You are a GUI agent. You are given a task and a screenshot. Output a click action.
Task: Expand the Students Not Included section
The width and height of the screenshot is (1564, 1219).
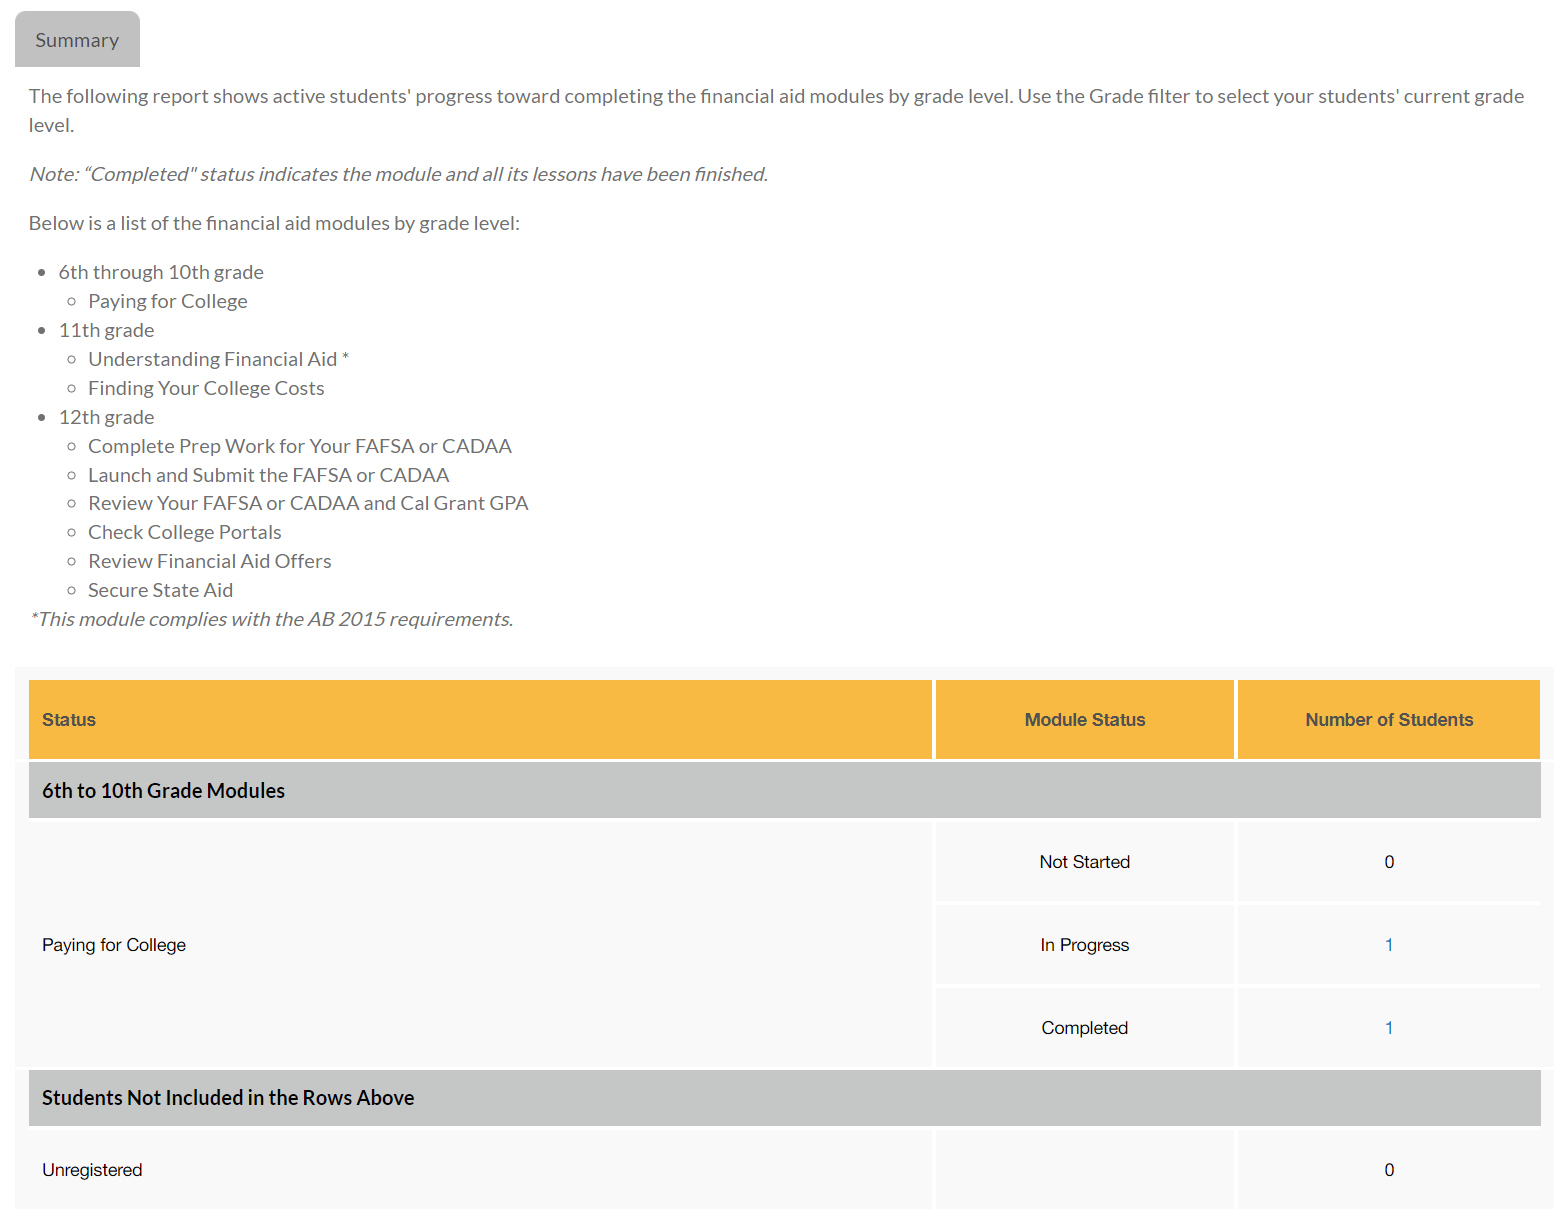(228, 1097)
